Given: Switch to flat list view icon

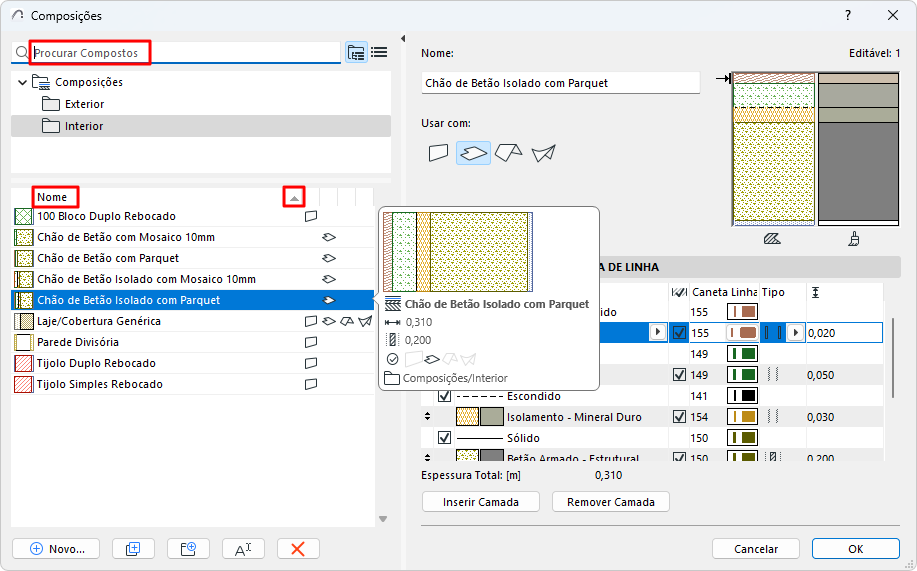Looking at the screenshot, I should click(379, 52).
